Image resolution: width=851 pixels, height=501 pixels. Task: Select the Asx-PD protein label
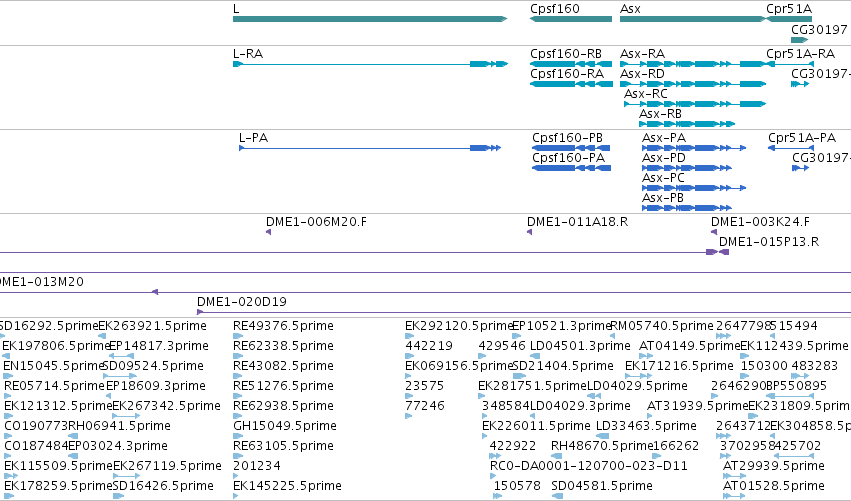pyautogui.click(x=664, y=158)
